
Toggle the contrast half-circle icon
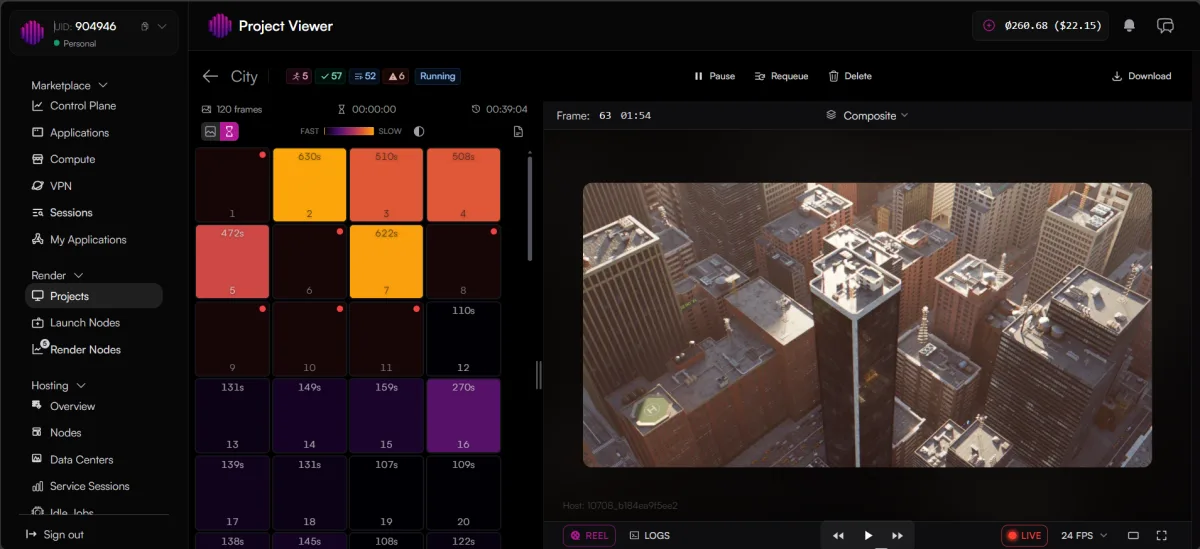click(418, 131)
